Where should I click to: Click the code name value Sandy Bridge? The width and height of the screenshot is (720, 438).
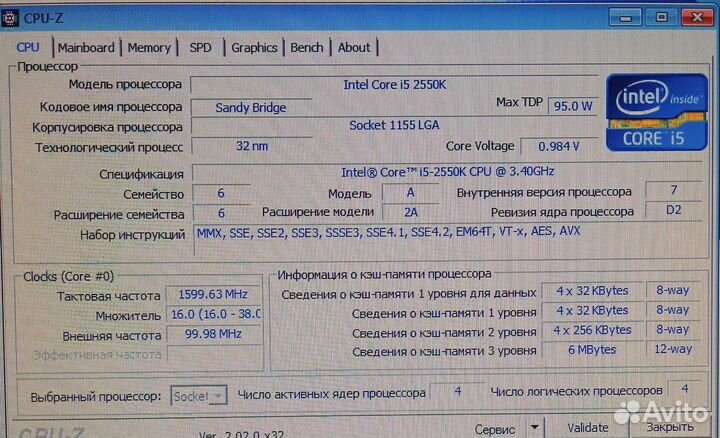(251, 107)
